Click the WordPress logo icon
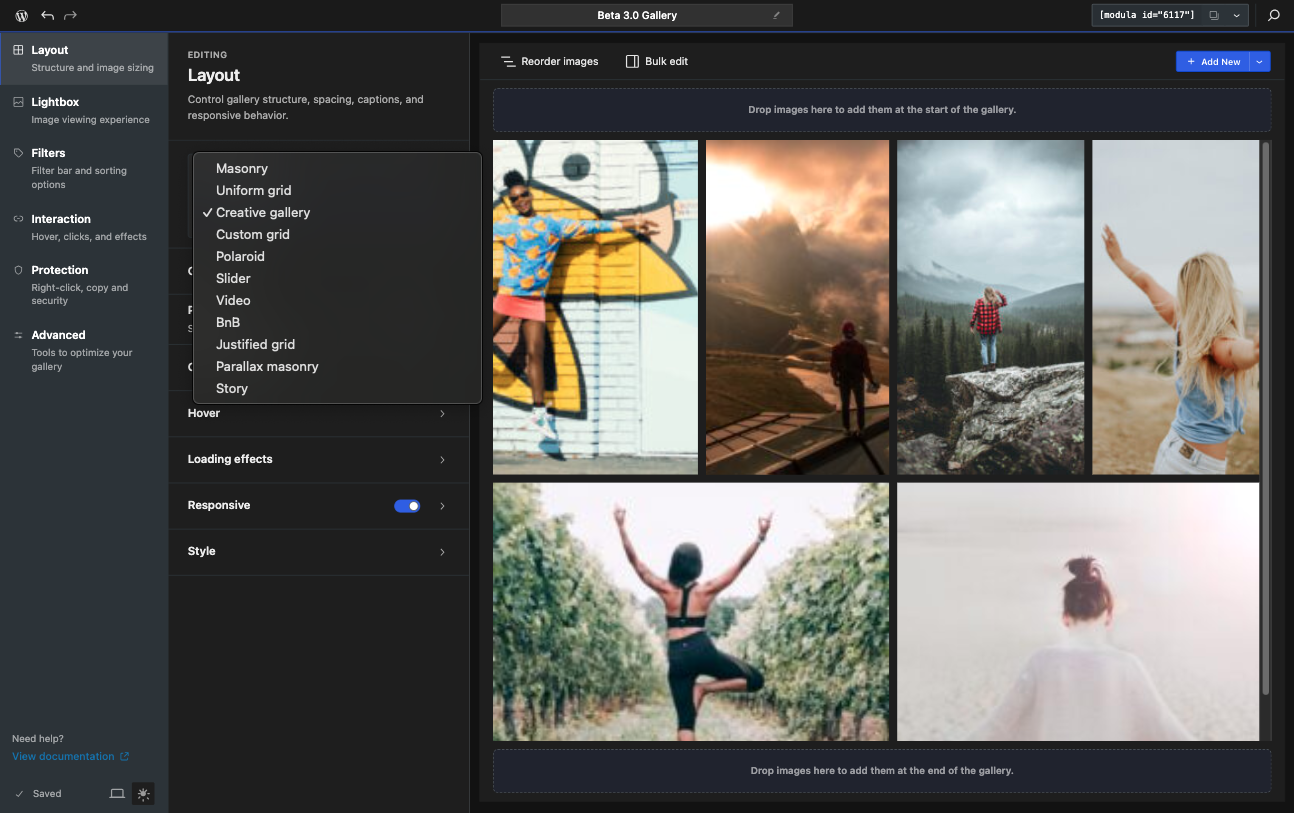Image resolution: width=1294 pixels, height=813 pixels. 22,16
